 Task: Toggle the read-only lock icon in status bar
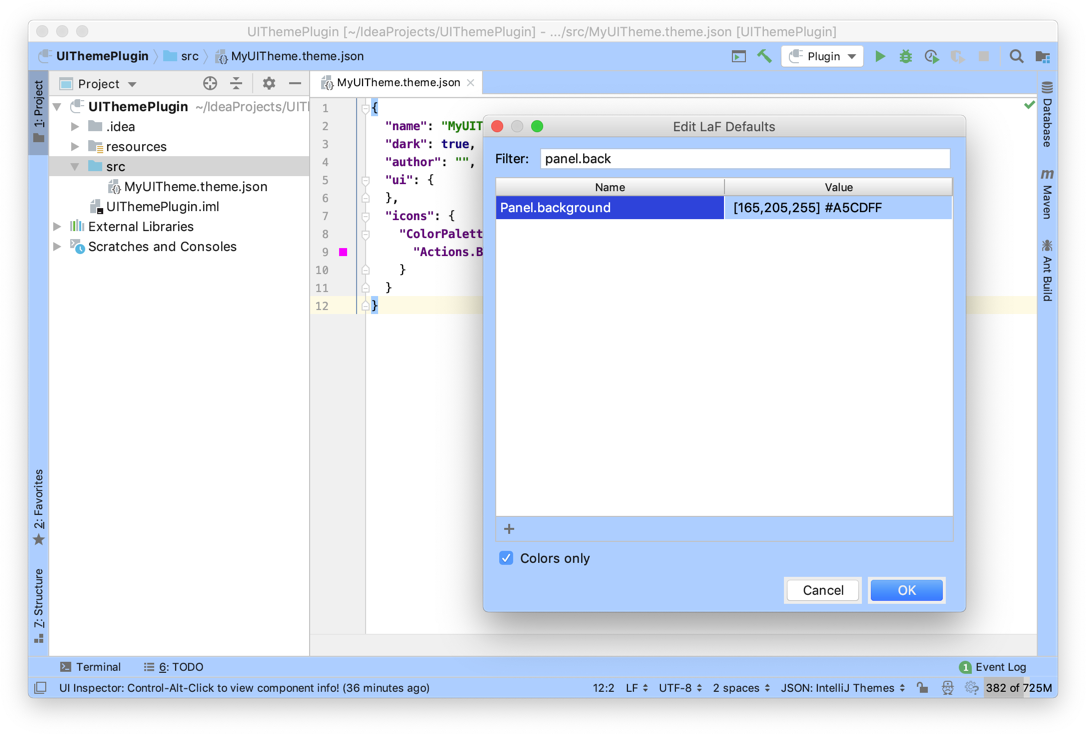tap(922, 688)
